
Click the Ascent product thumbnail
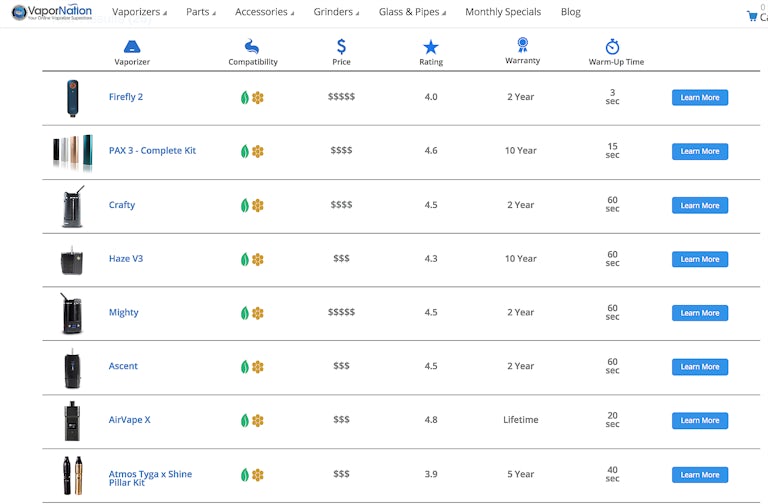click(72, 368)
